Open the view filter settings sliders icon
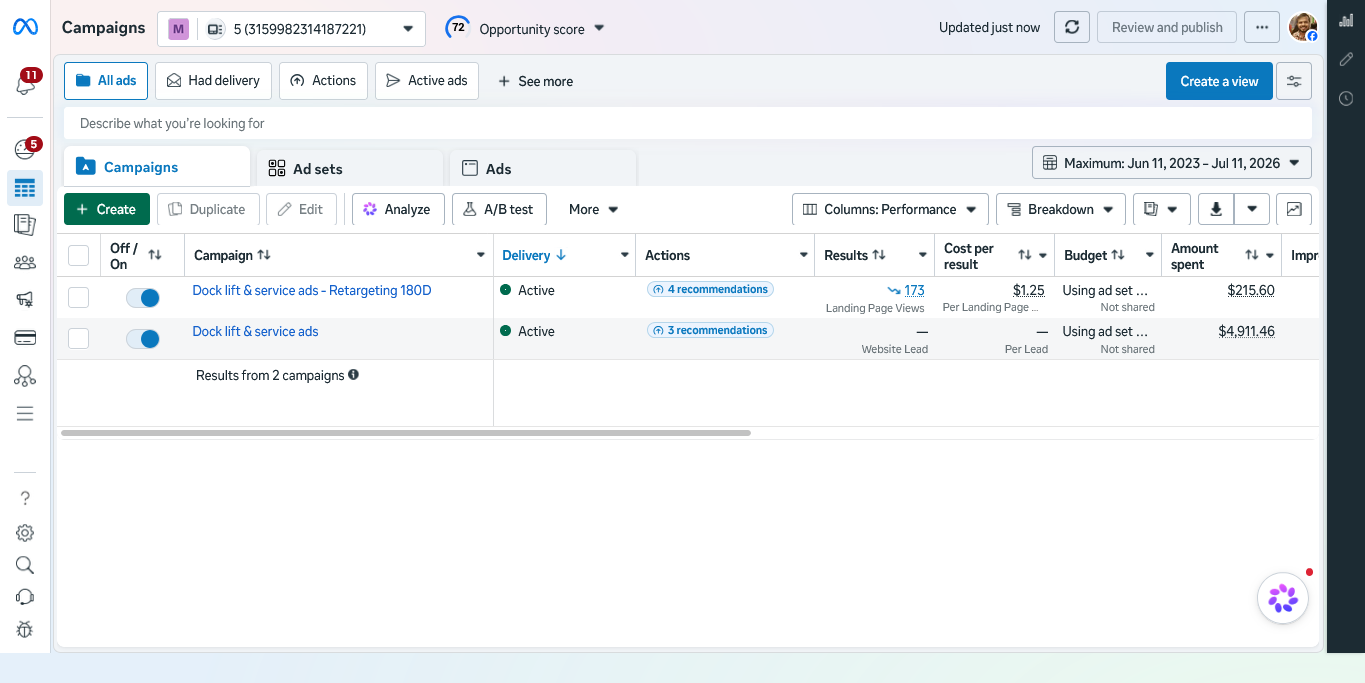Image resolution: width=1365 pixels, height=683 pixels. coord(1294,81)
